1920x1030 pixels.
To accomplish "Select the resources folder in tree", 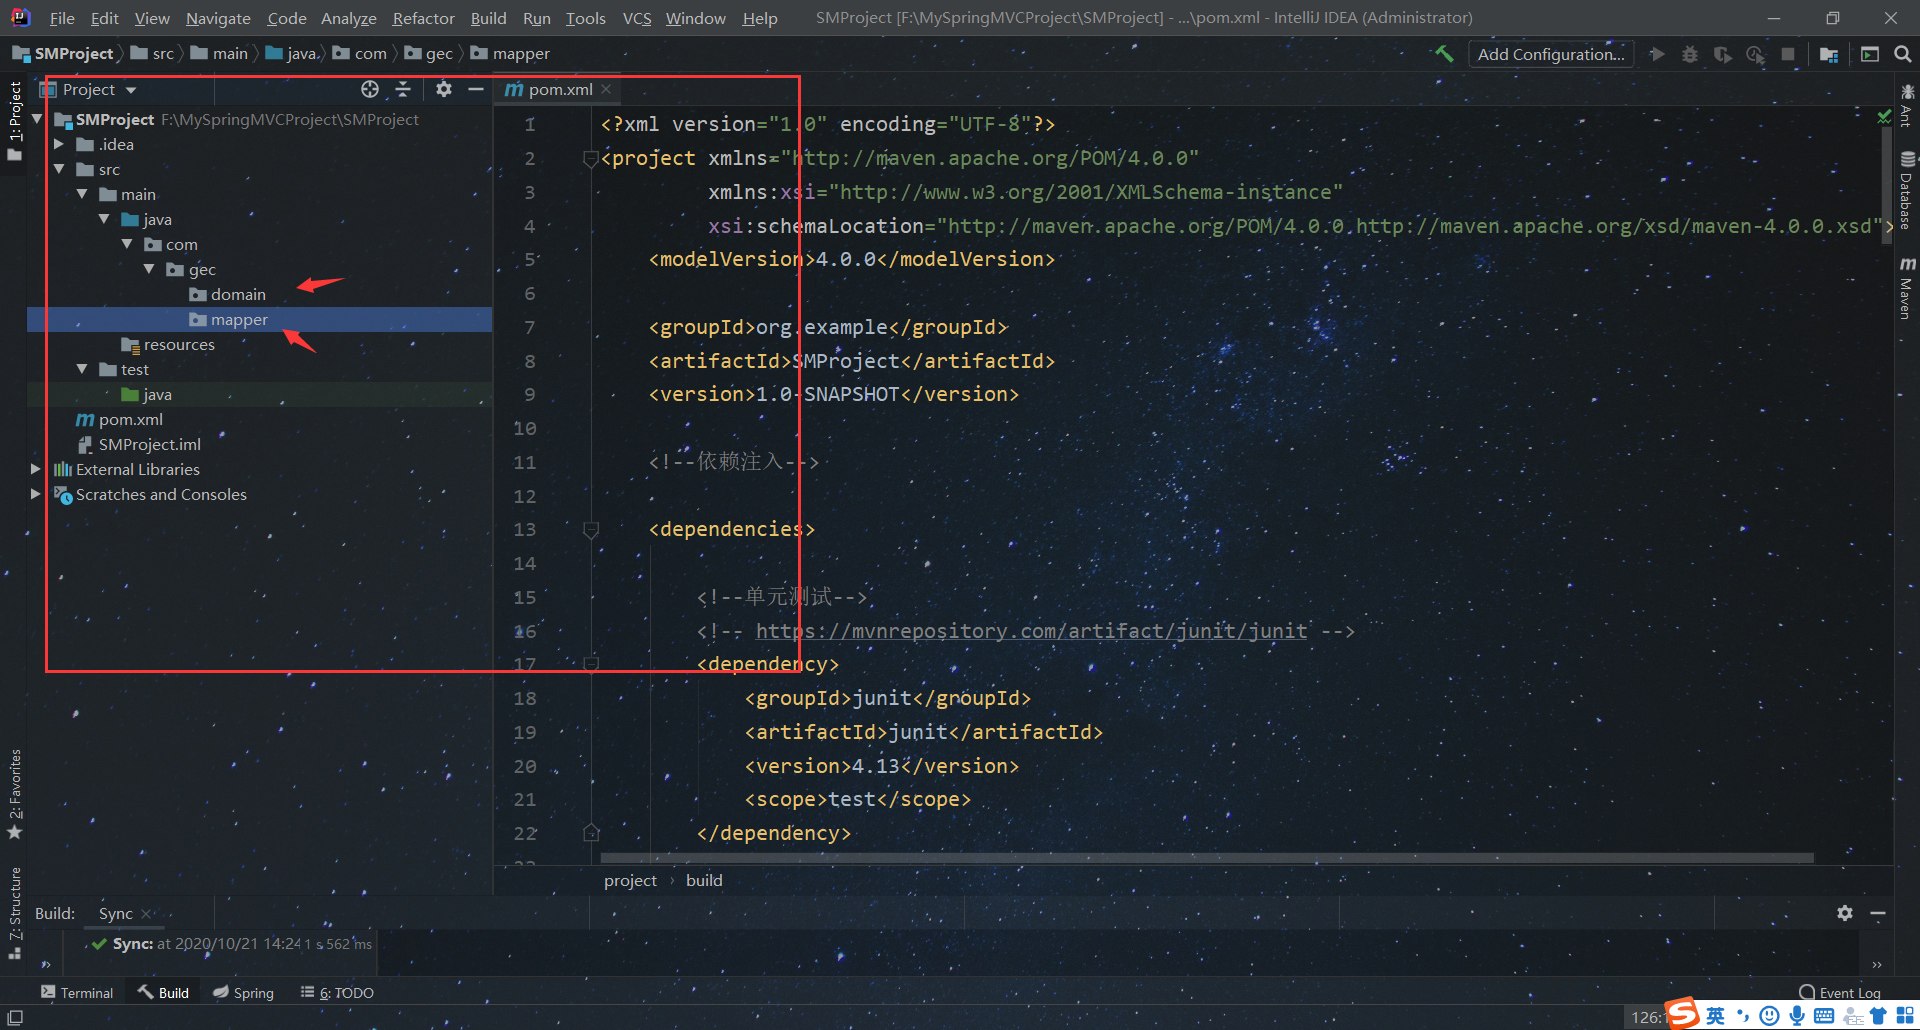I will pyautogui.click(x=179, y=344).
